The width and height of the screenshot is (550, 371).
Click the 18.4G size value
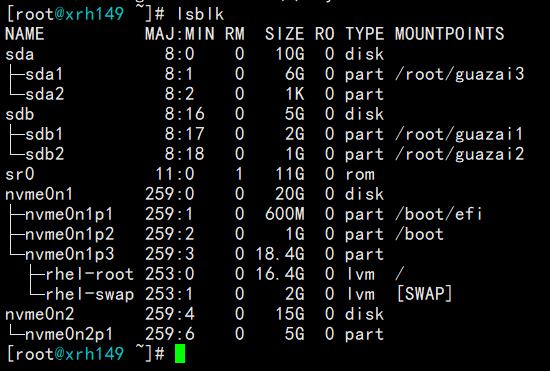(x=280, y=254)
